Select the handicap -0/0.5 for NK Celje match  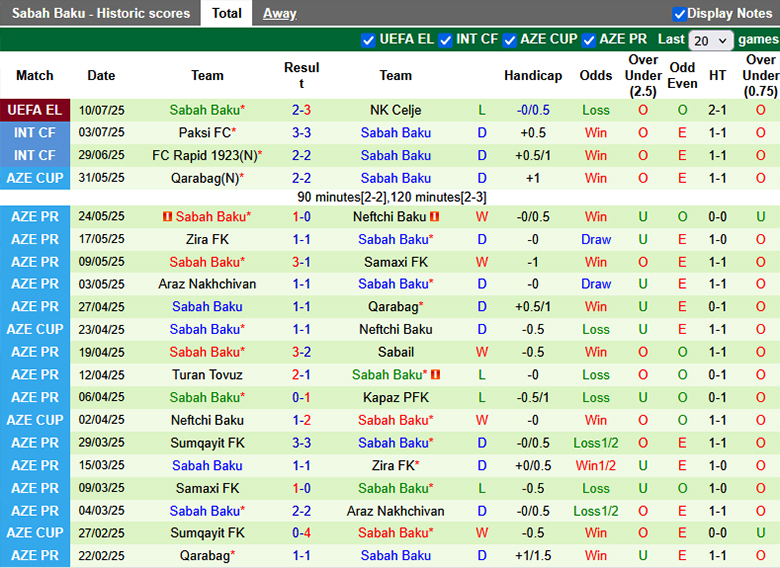point(533,110)
